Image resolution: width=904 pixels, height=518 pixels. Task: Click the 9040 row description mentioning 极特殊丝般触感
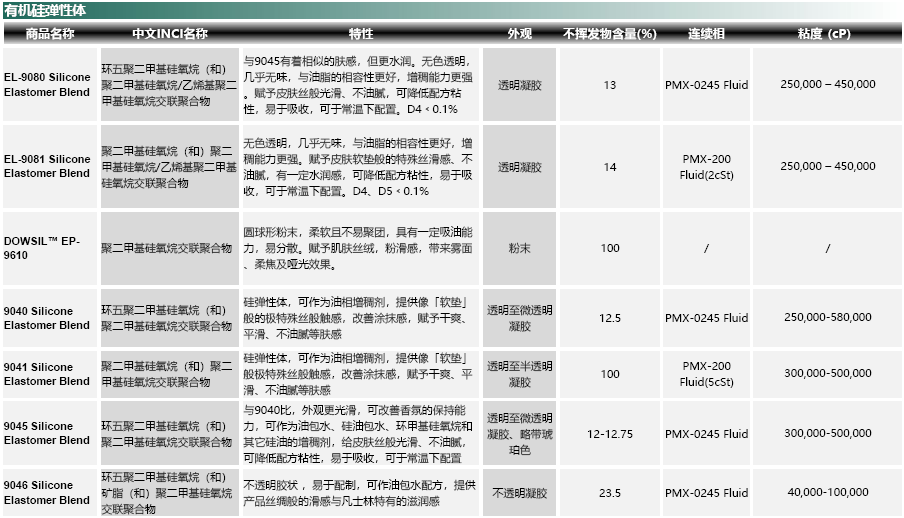tap(360, 318)
